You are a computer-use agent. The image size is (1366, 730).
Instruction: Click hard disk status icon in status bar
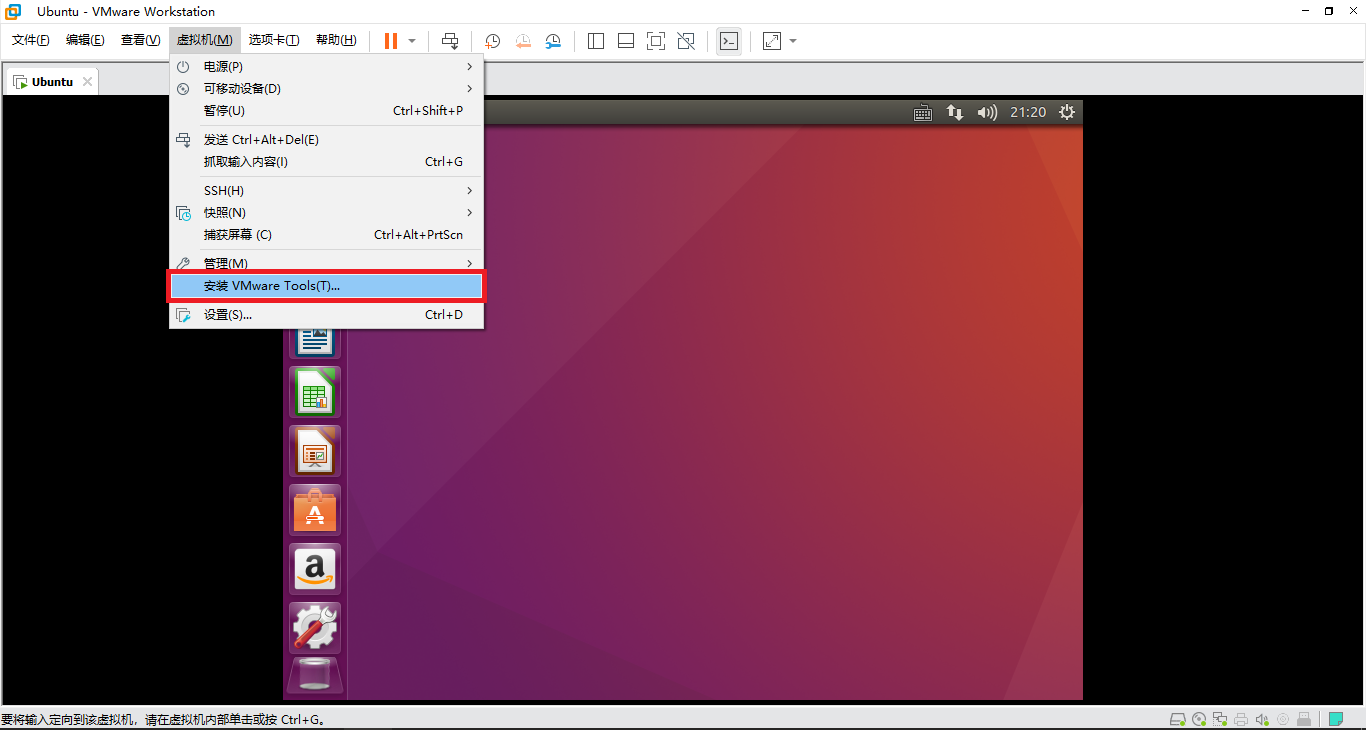[1178, 719]
